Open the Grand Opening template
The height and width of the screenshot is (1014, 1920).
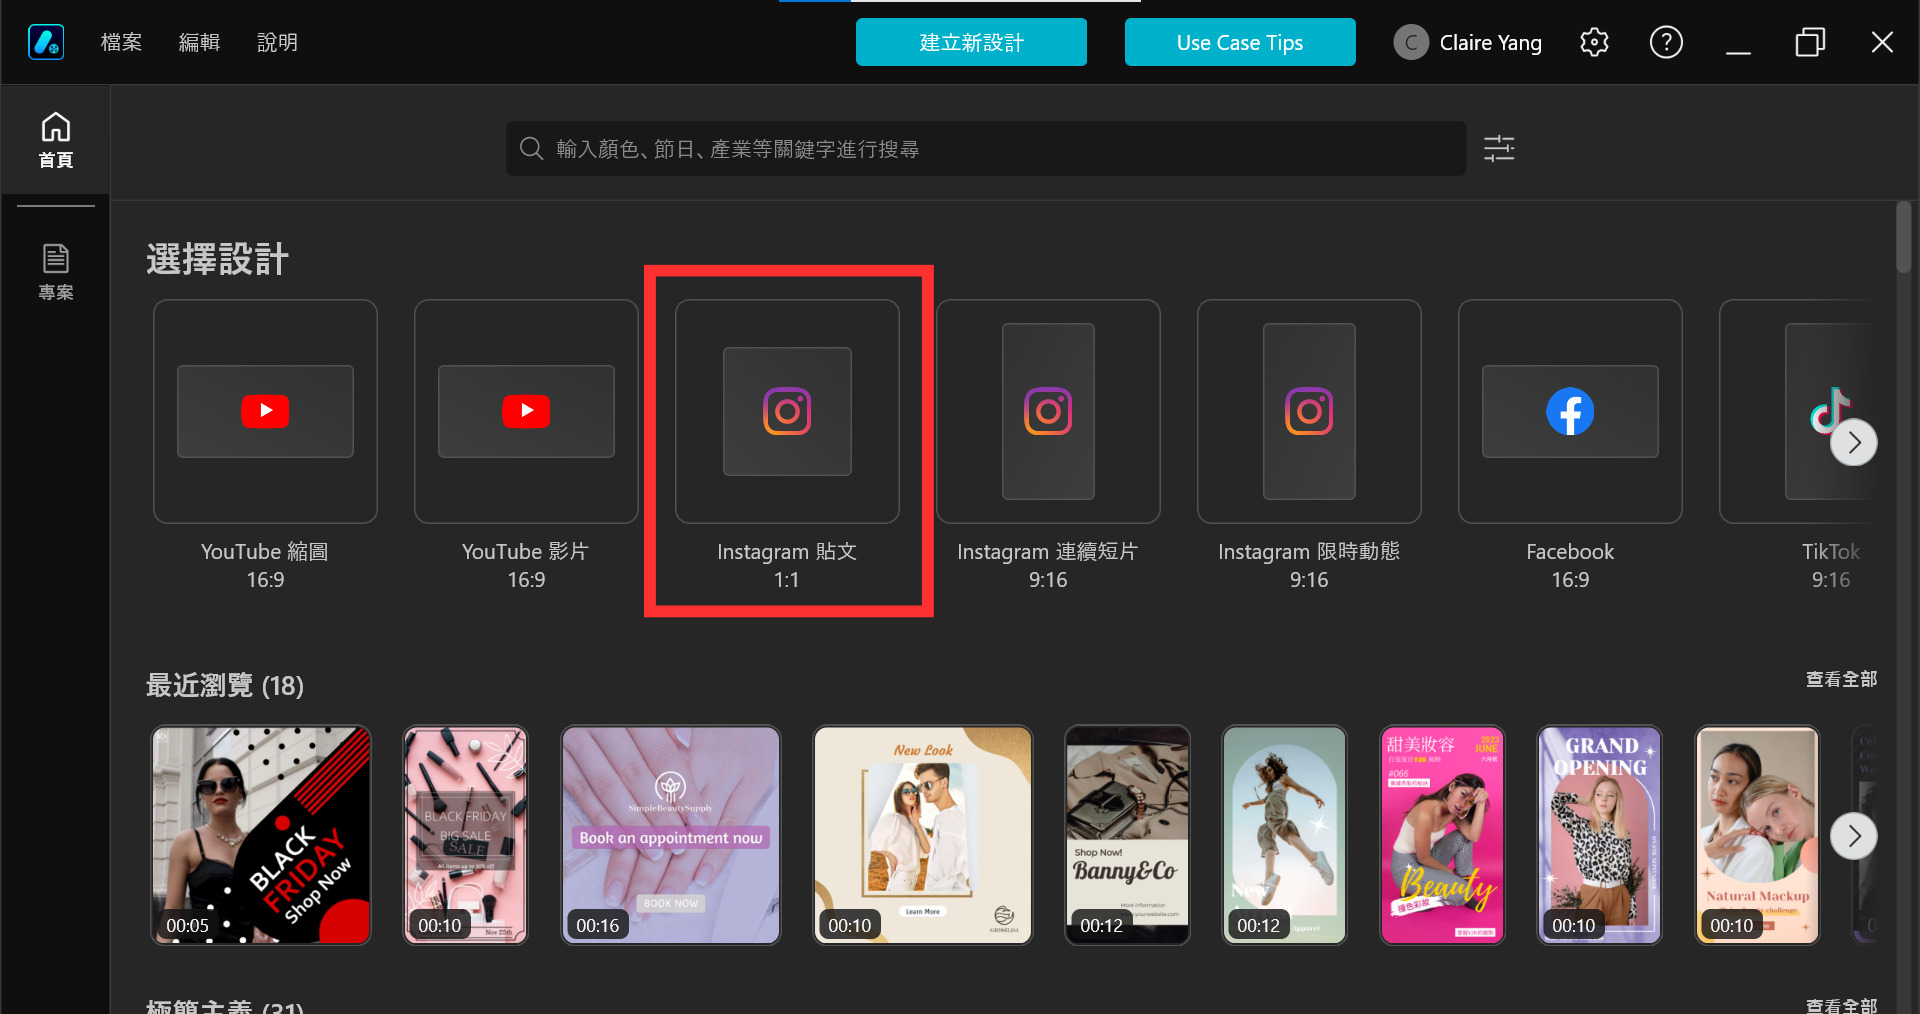(x=1599, y=835)
